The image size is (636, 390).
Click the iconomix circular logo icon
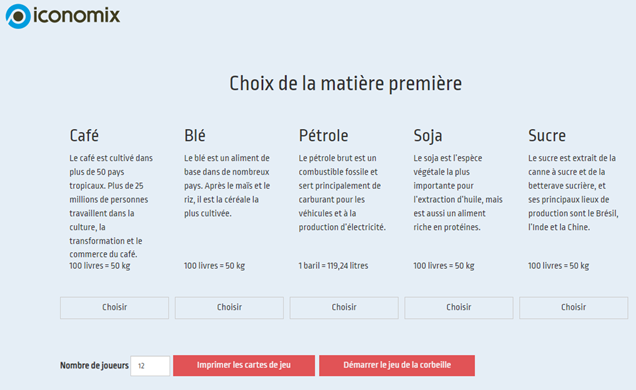(18, 16)
